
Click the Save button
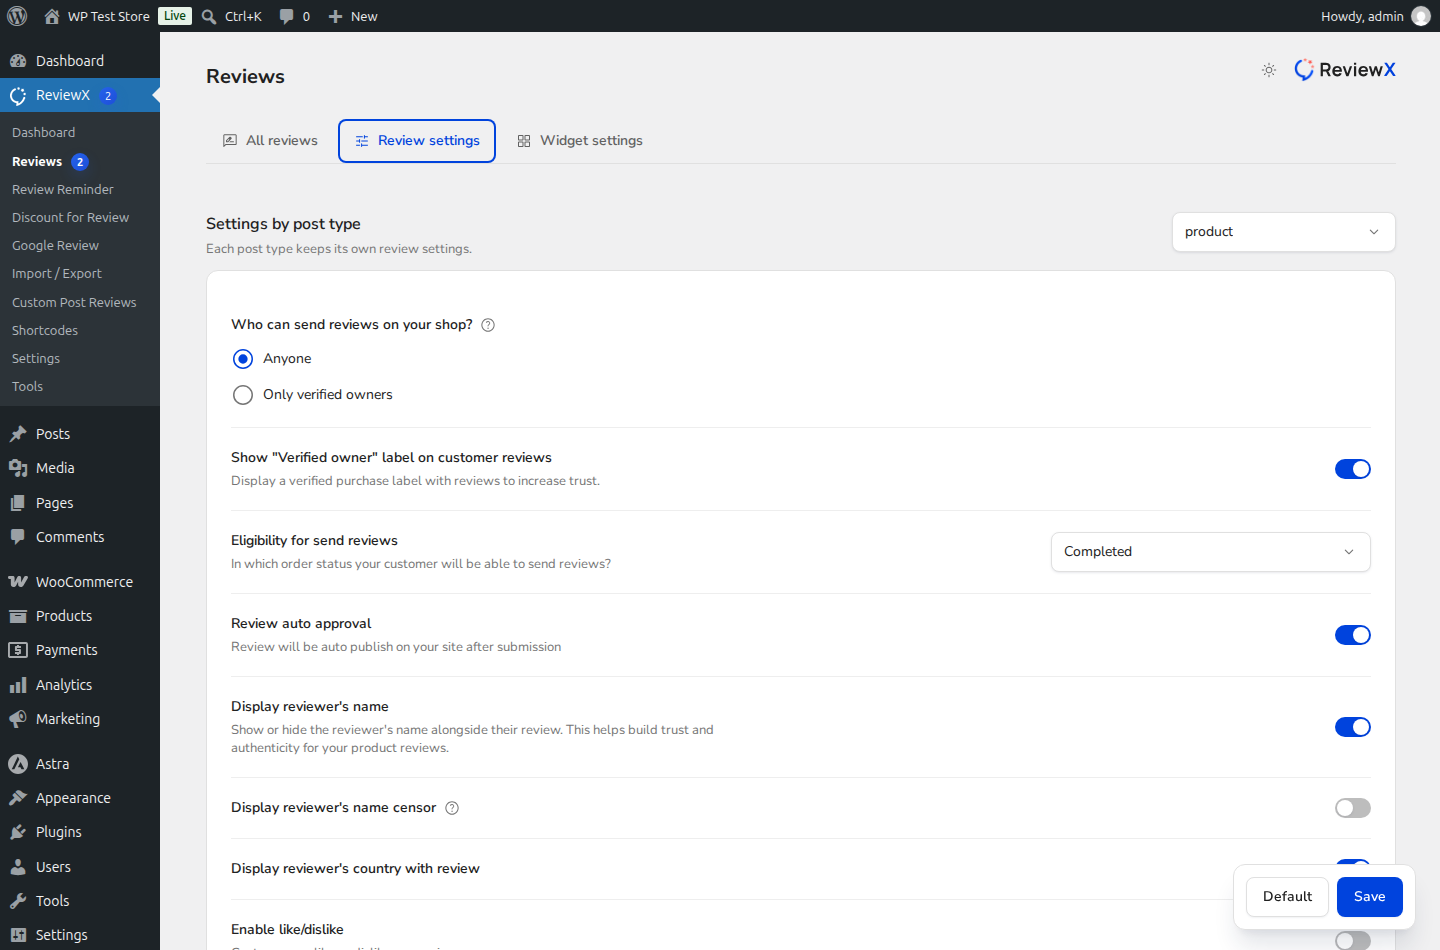pos(1370,897)
